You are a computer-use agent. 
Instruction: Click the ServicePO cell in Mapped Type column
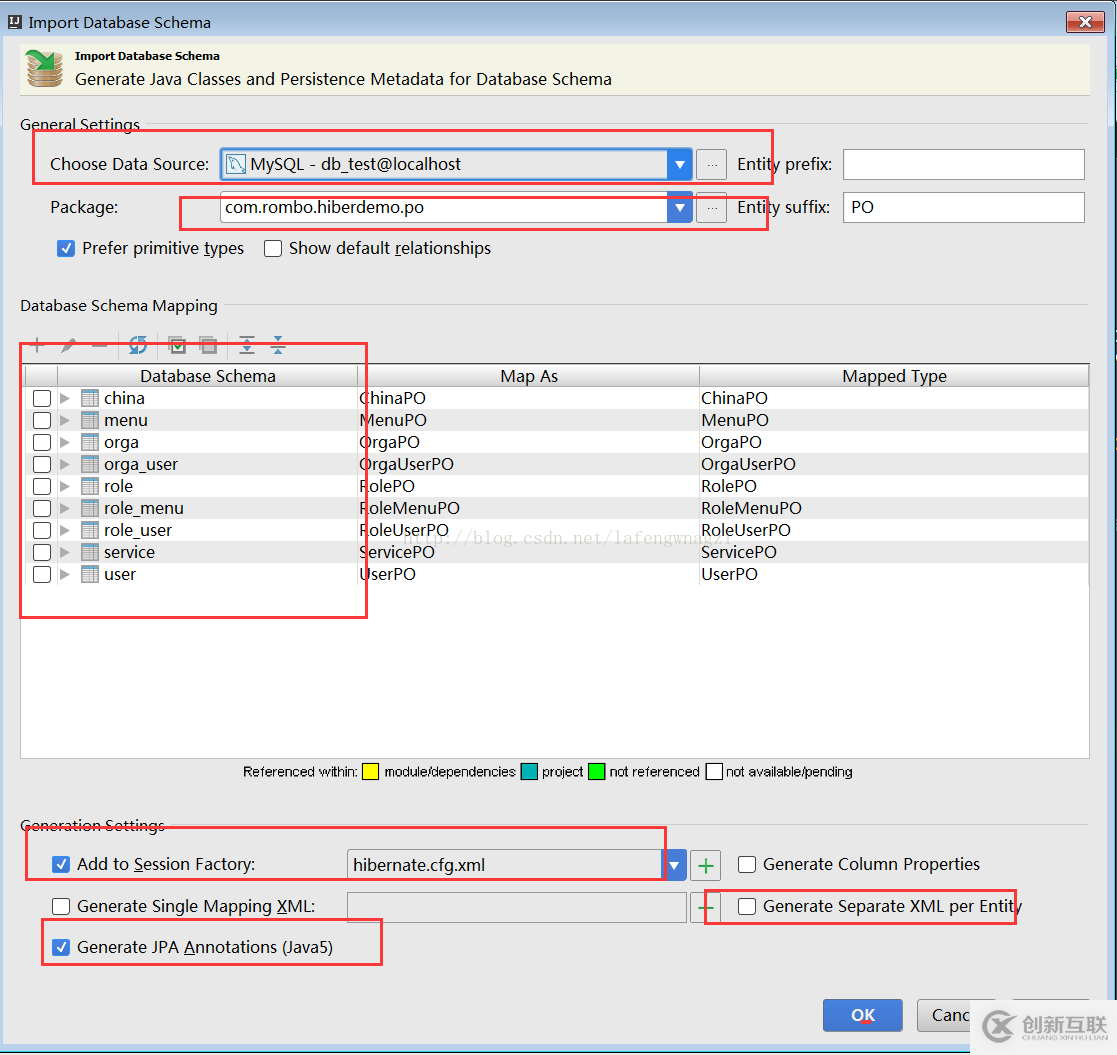point(894,552)
